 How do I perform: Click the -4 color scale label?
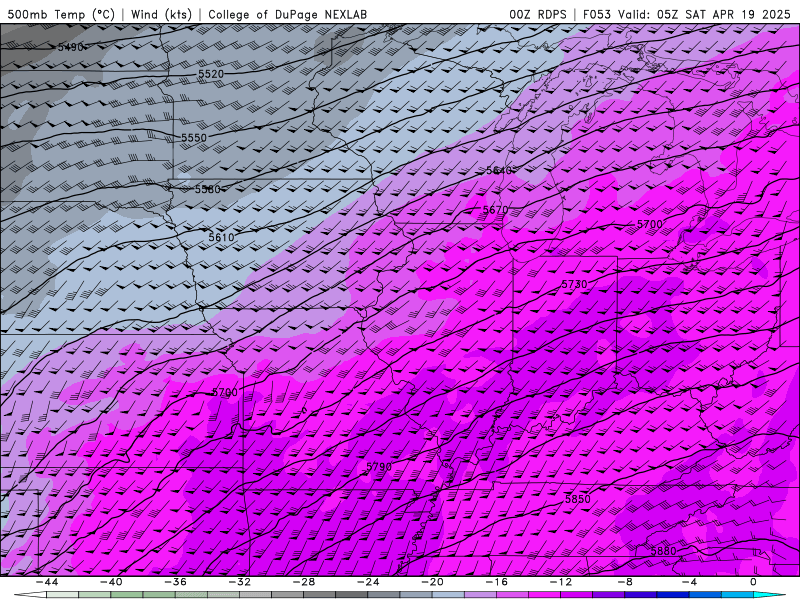[x=689, y=582]
